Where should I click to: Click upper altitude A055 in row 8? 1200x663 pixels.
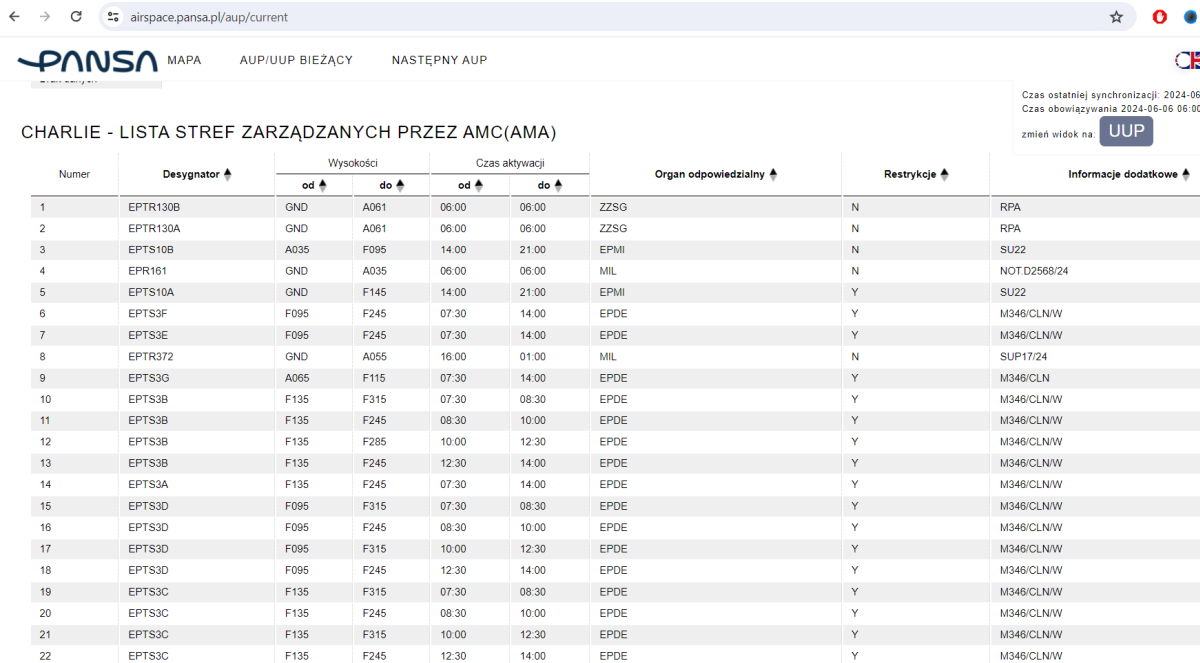coord(375,356)
